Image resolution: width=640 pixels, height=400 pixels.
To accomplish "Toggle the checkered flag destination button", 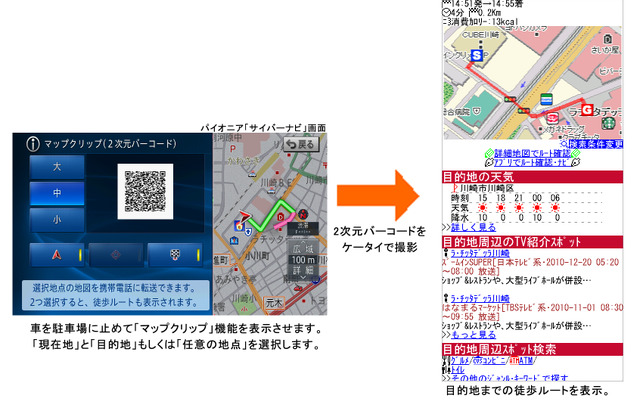I will (x=175, y=255).
